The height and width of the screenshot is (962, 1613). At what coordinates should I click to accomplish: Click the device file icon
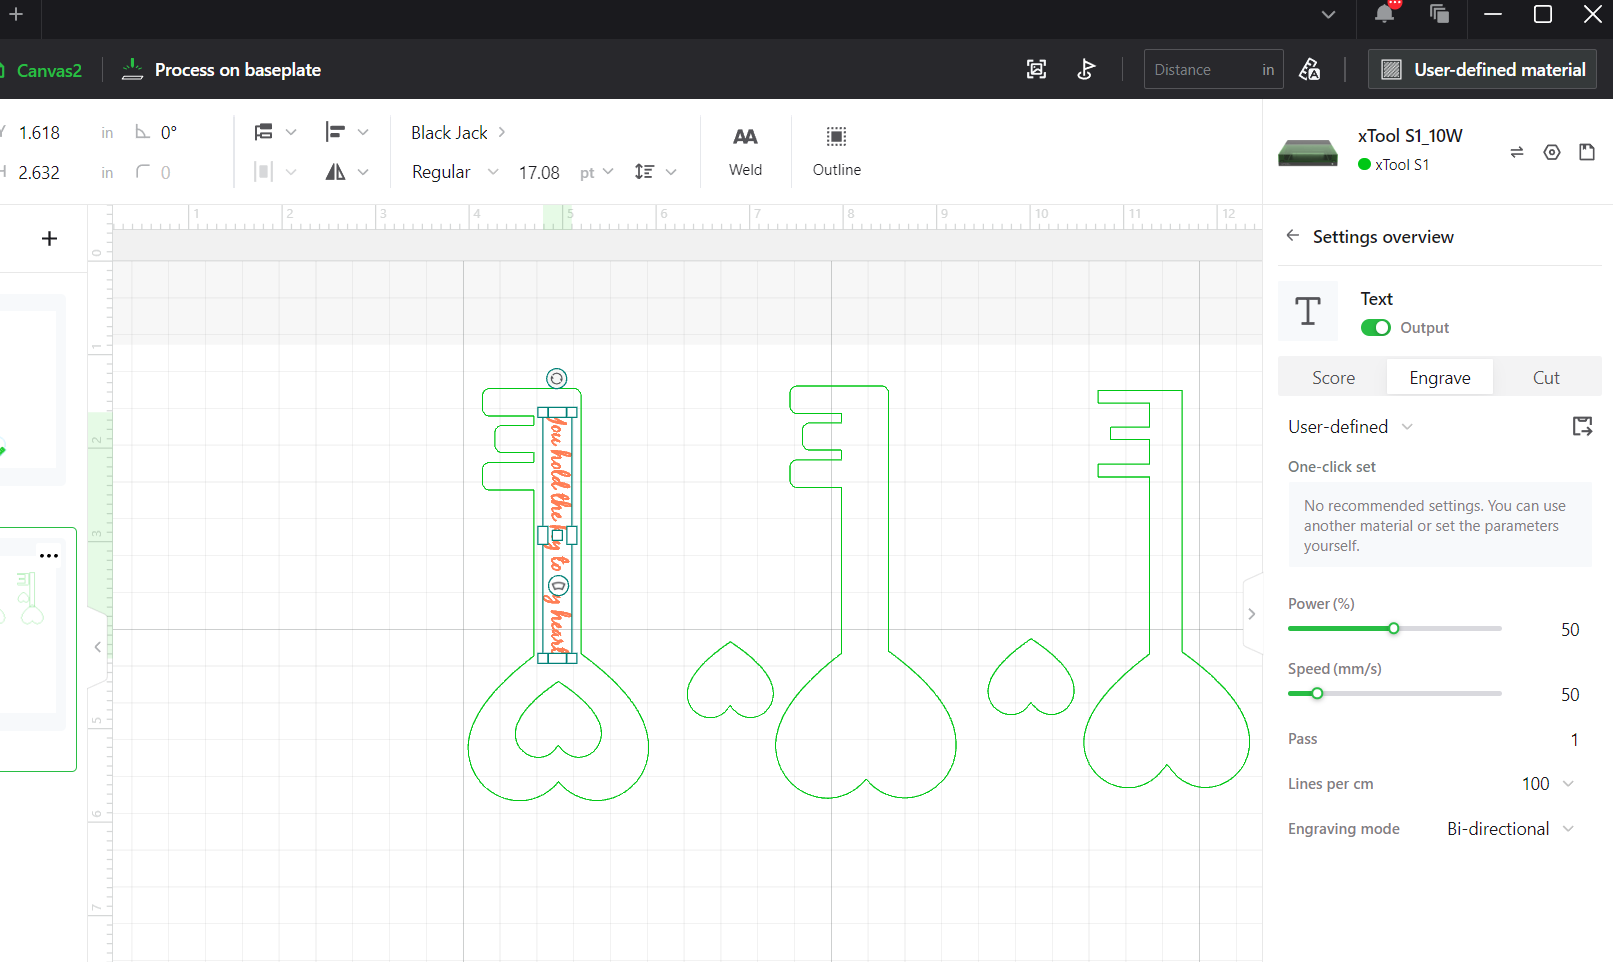(1587, 152)
